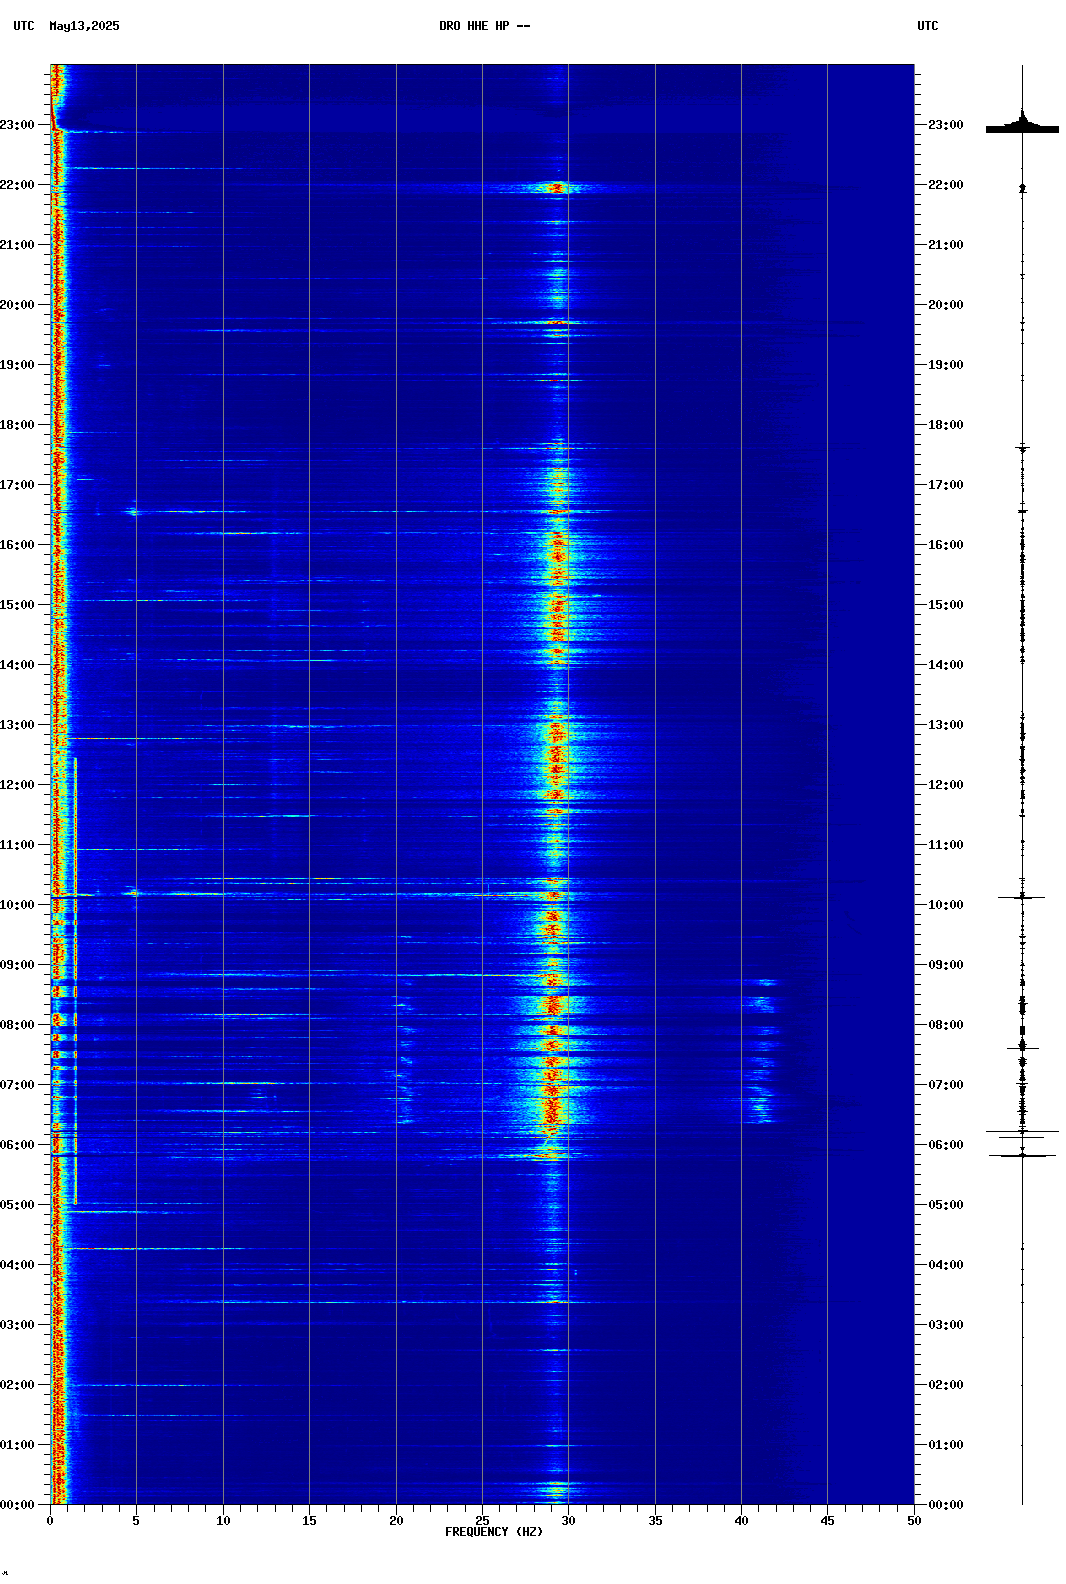Click the bright 22:00 burst near 29 Hz

(556, 187)
